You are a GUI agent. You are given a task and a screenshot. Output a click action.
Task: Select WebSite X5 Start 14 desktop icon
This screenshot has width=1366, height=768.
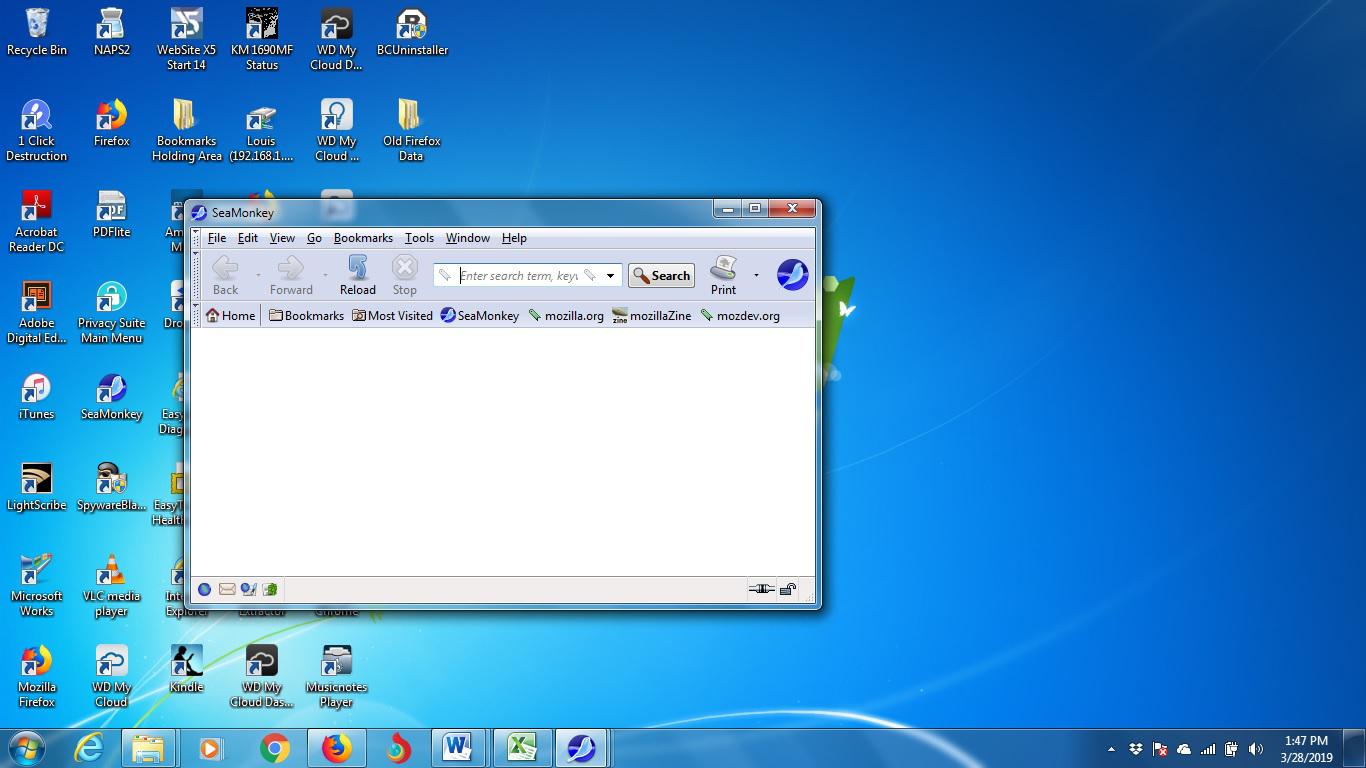pyautogui.click(x=186, y=40)
